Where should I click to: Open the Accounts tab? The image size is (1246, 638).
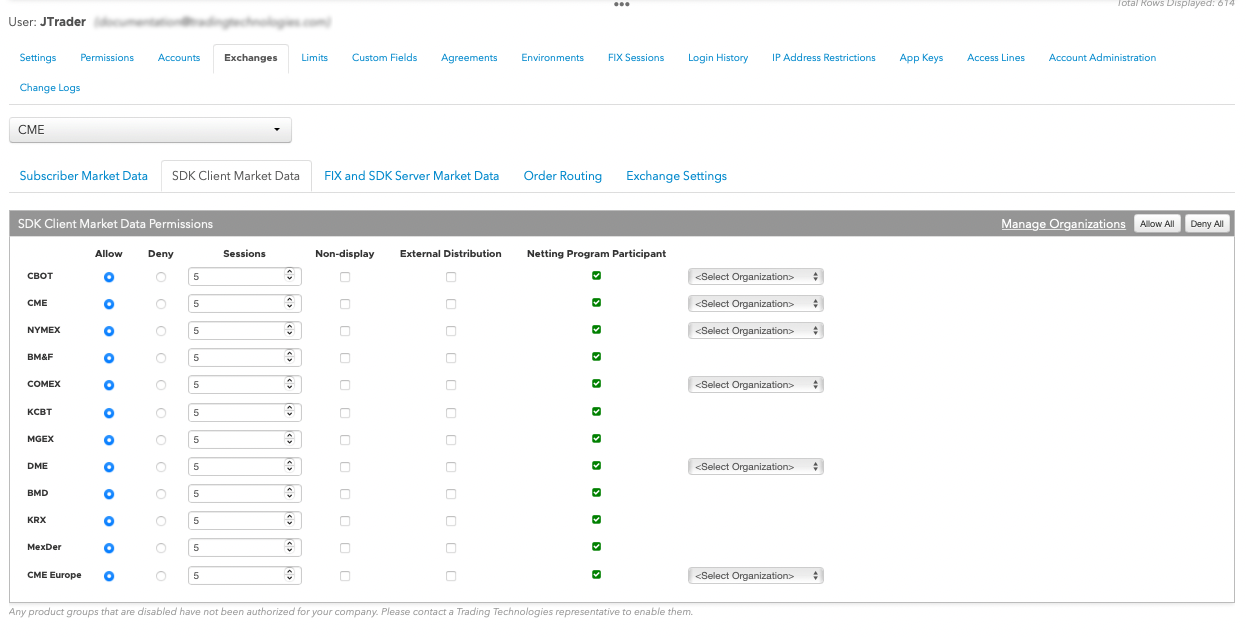point(179,58)
